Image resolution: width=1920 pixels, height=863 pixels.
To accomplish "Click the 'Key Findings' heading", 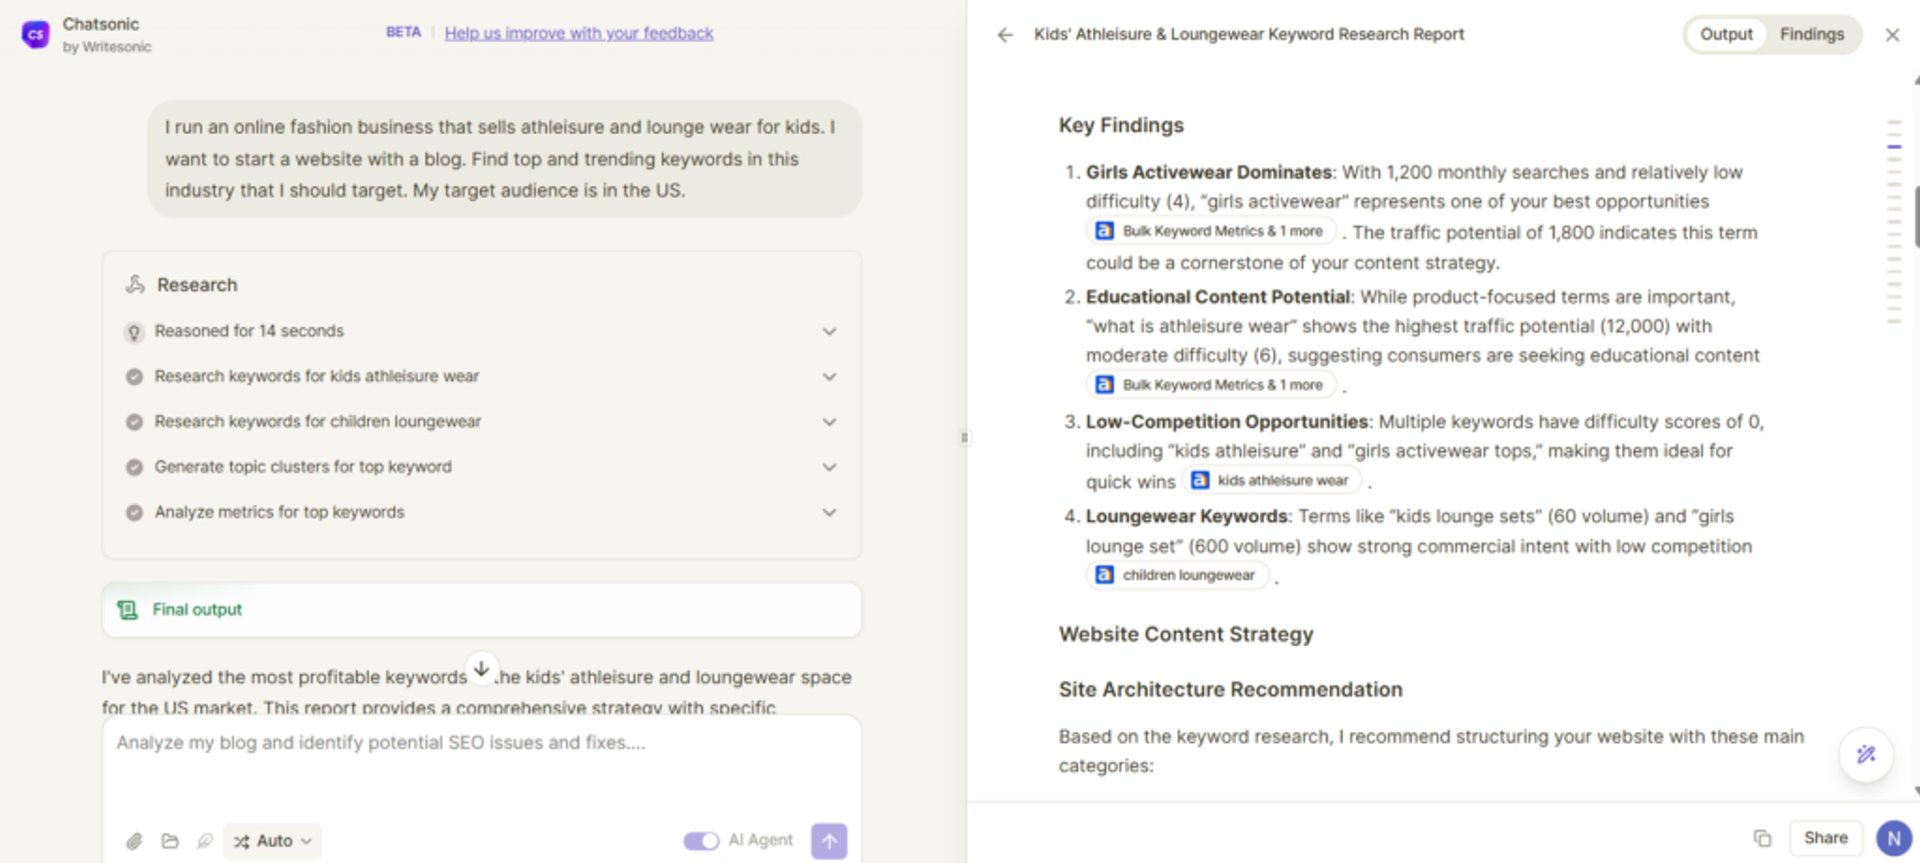I will [1121, 125].
